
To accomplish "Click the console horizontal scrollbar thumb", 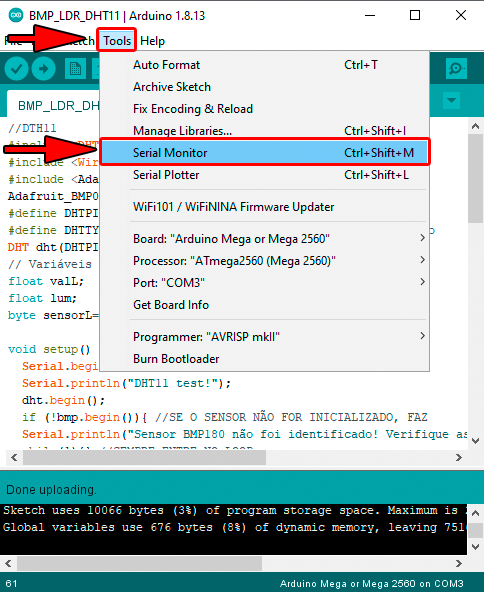I will [x=139, y=563].
